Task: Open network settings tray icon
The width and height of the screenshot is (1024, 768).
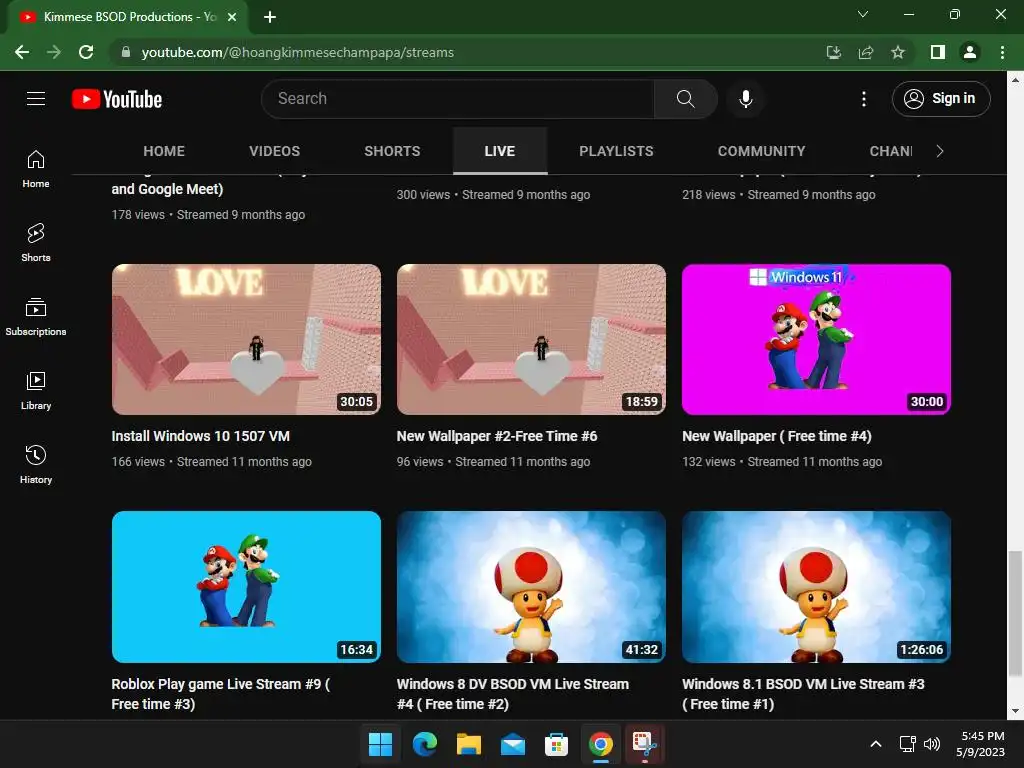Action: coord(907,744)
